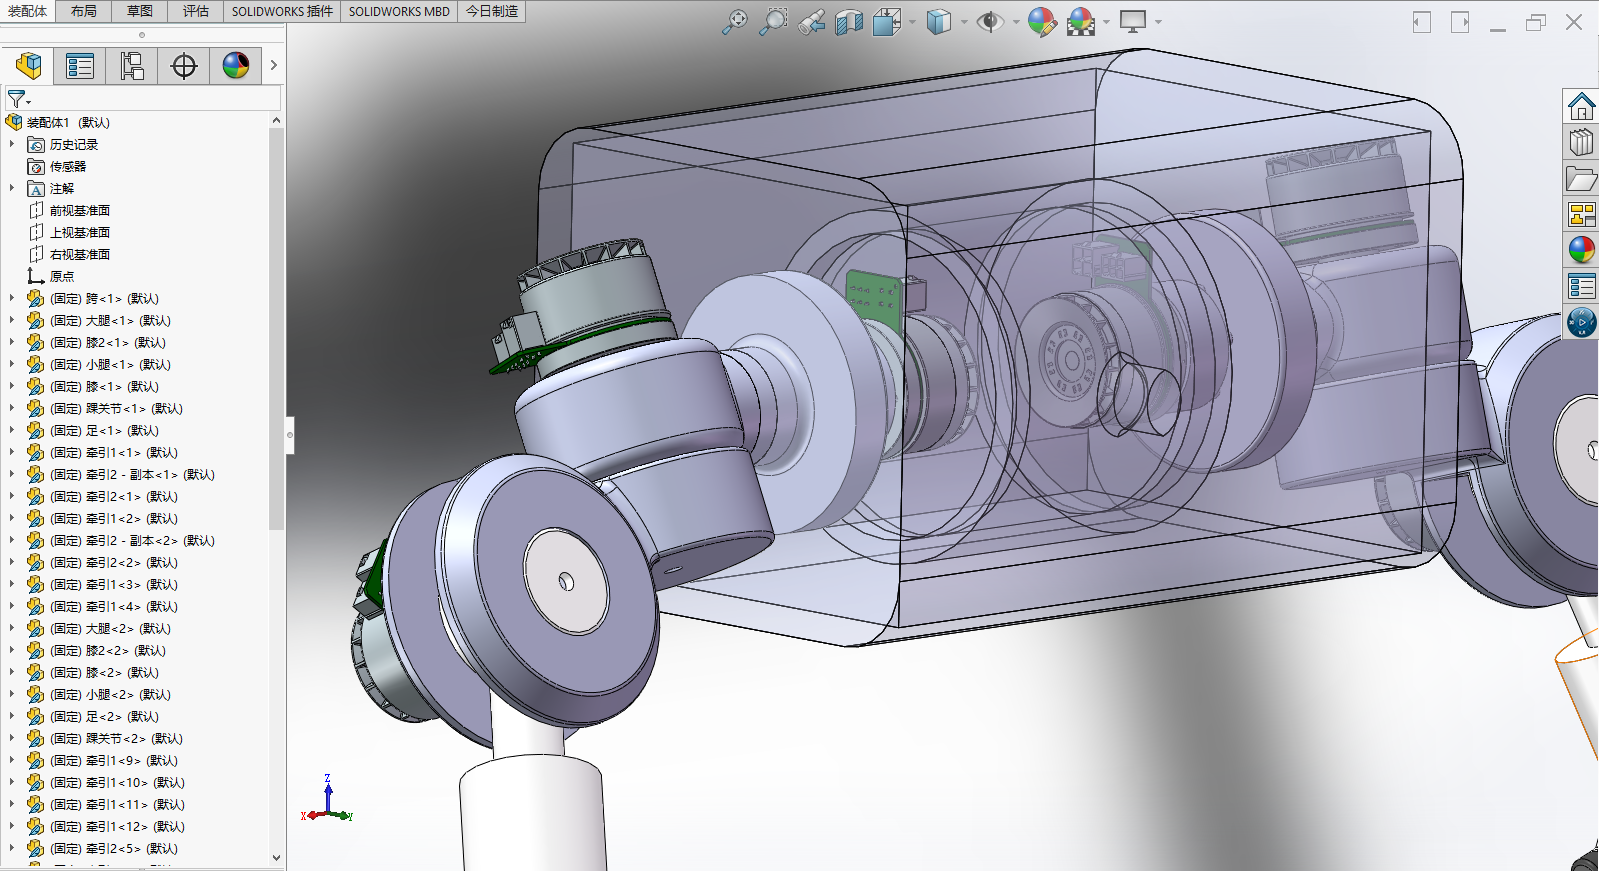
Task: Click Edit Appearance icon
Action: click(x=1042, y=22)
